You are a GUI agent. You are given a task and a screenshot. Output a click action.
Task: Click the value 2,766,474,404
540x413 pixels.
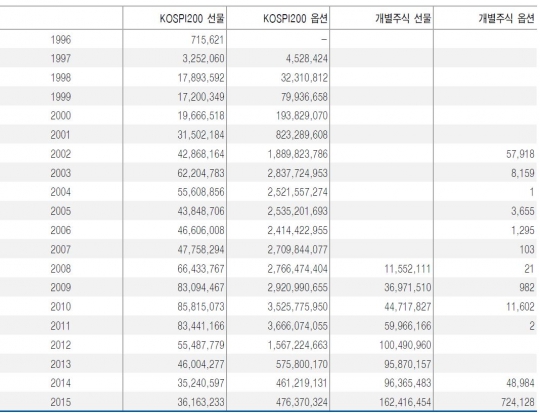click(x=298, y=269)
